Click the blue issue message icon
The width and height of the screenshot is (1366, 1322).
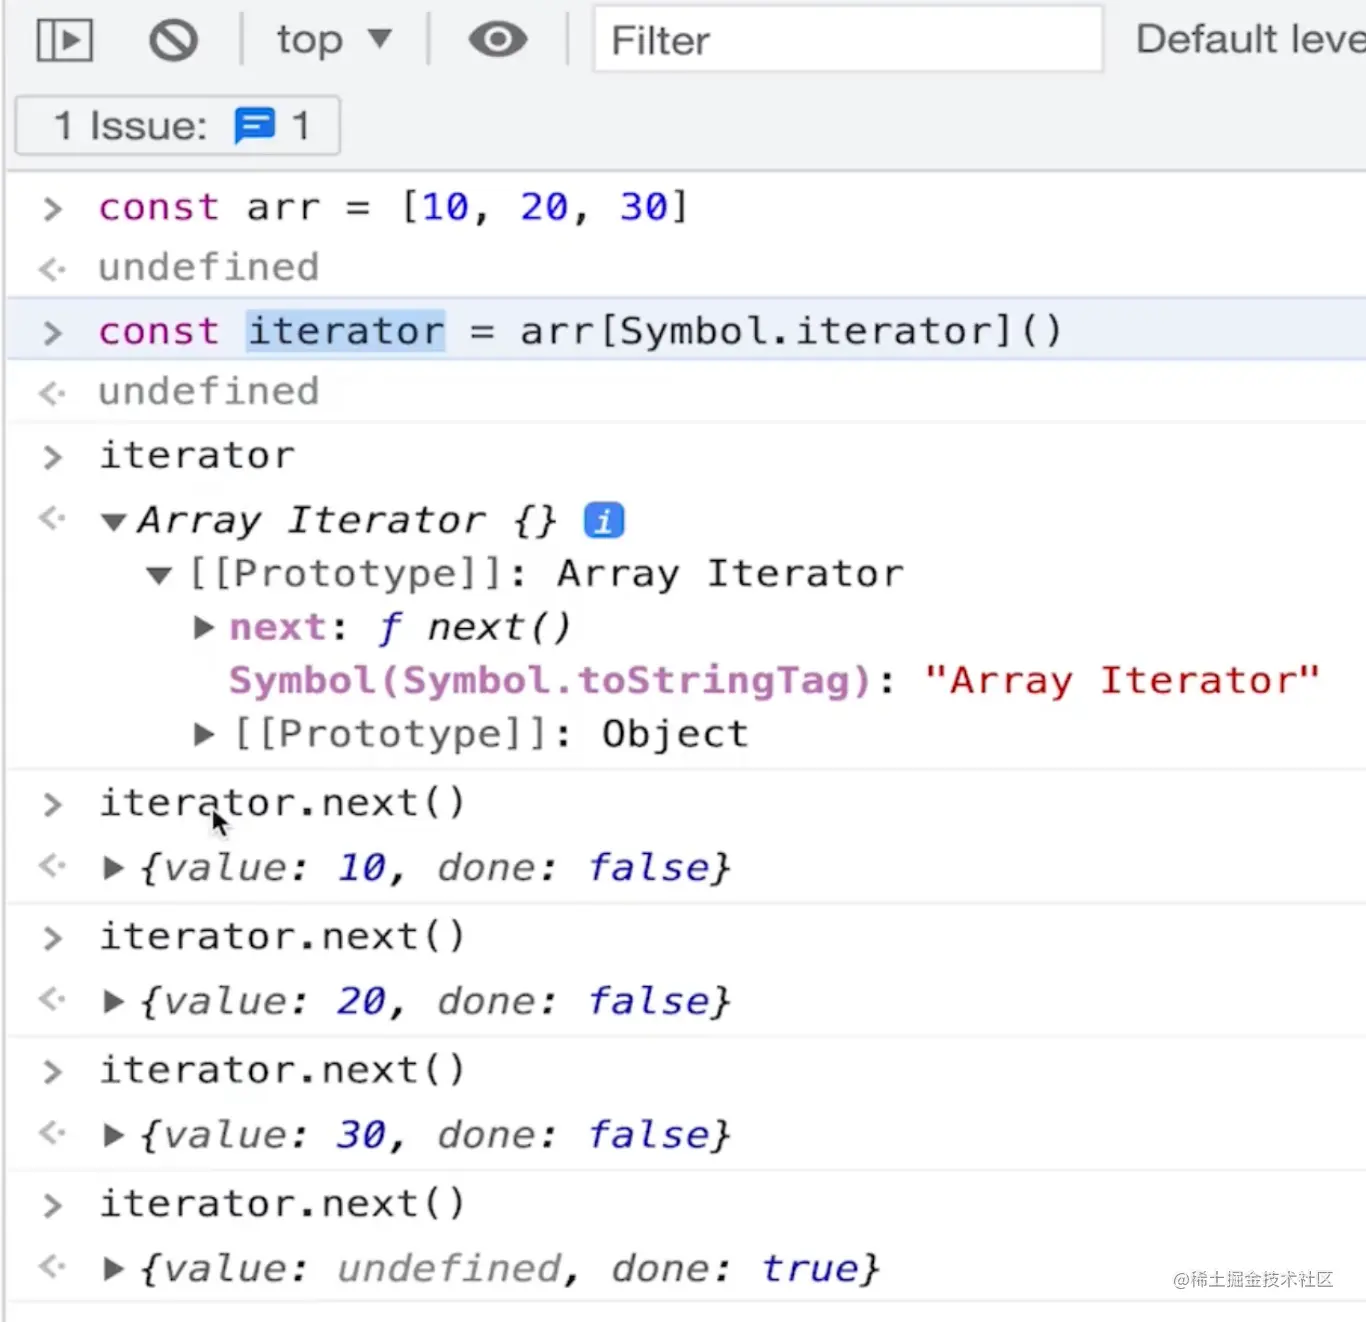point(254,126)
